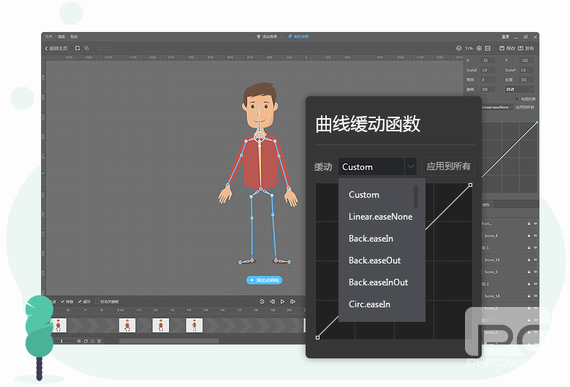Open the 帮助 menu
570x387 pixels.
pyautogui.click(x=74, y=37)
